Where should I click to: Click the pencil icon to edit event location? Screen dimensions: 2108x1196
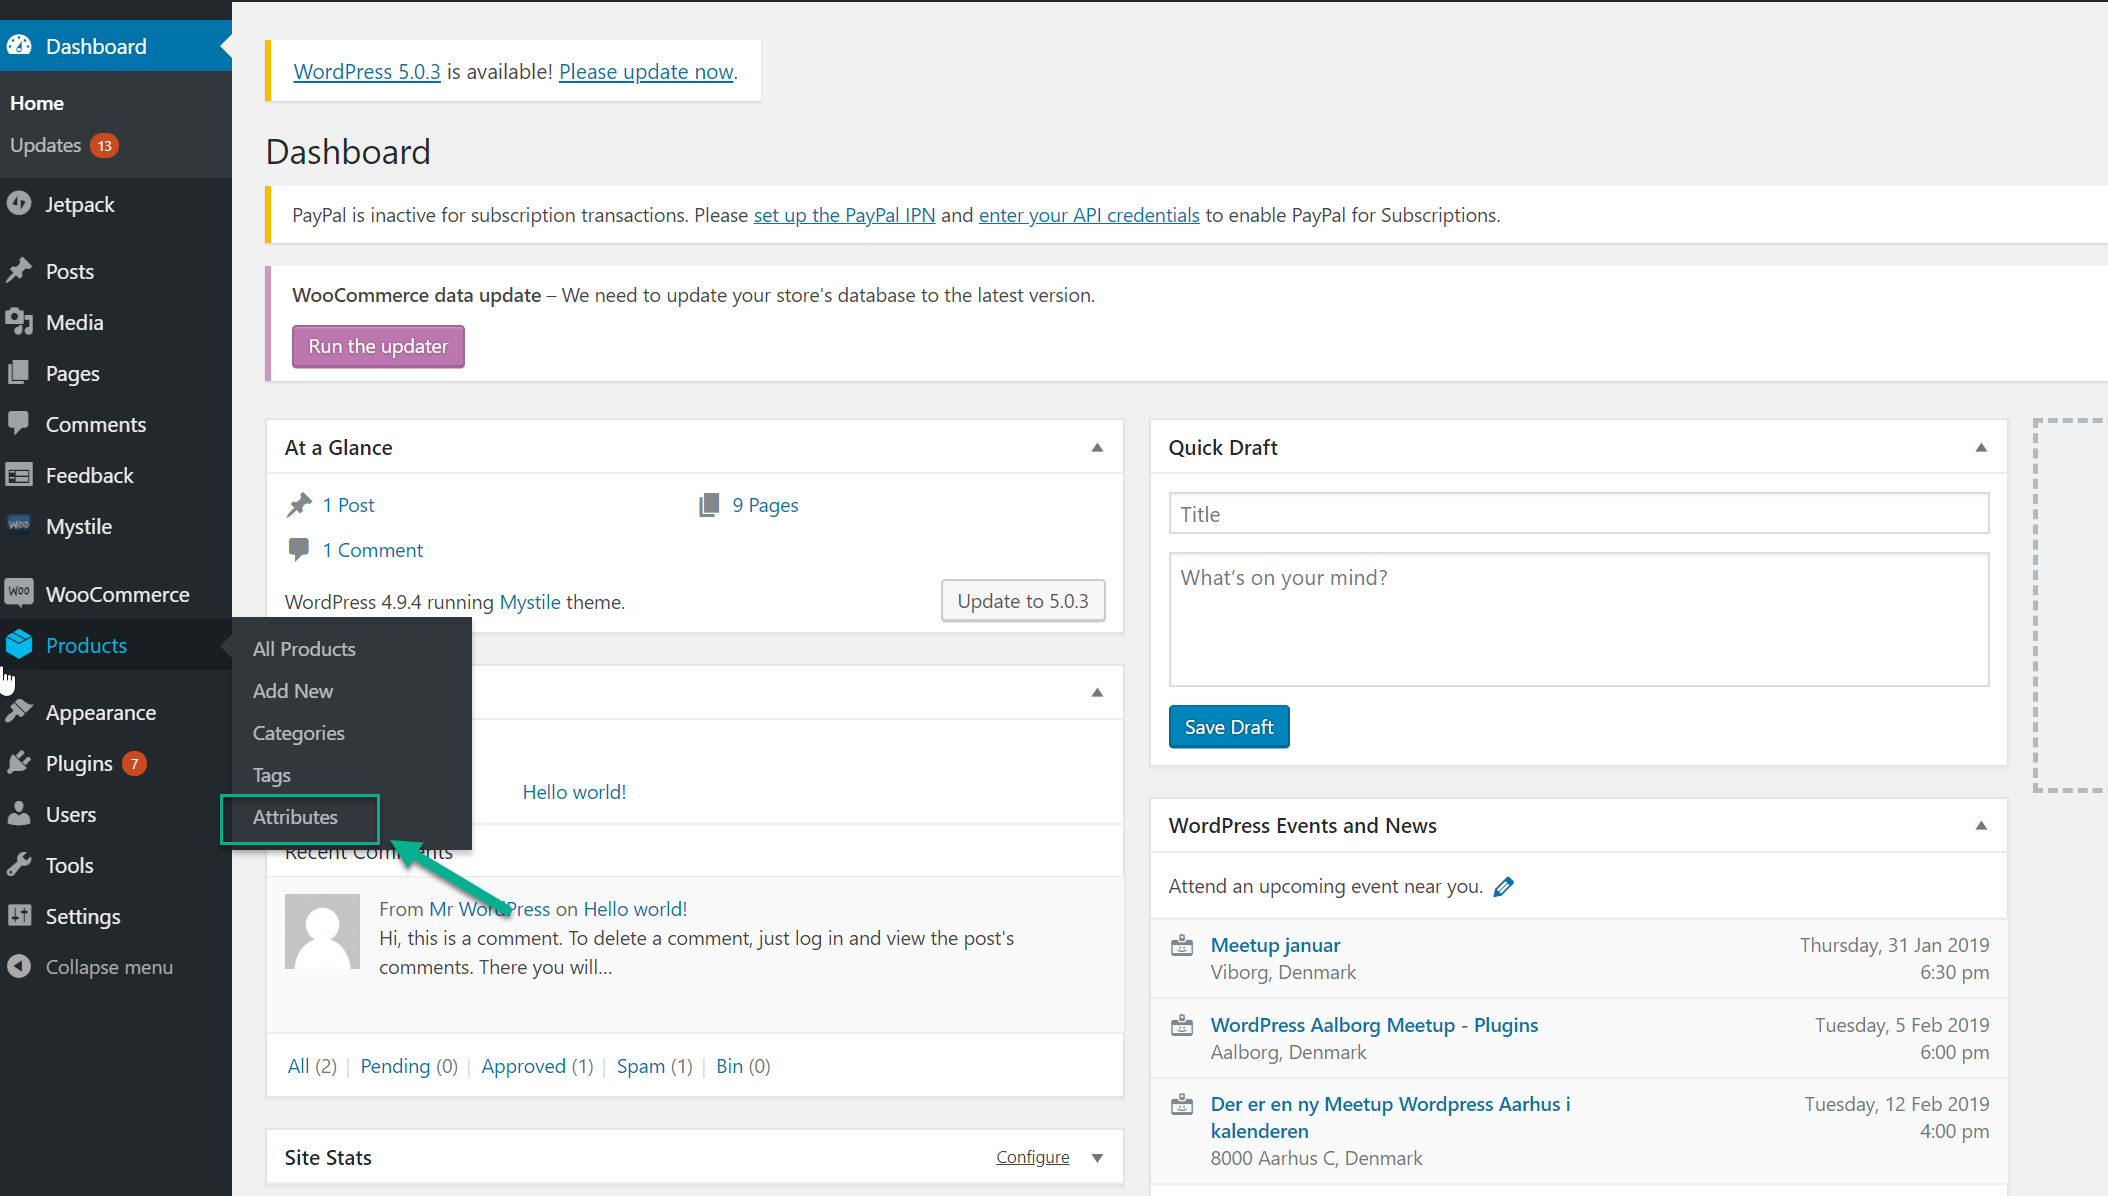click(x=1504, y=887)
